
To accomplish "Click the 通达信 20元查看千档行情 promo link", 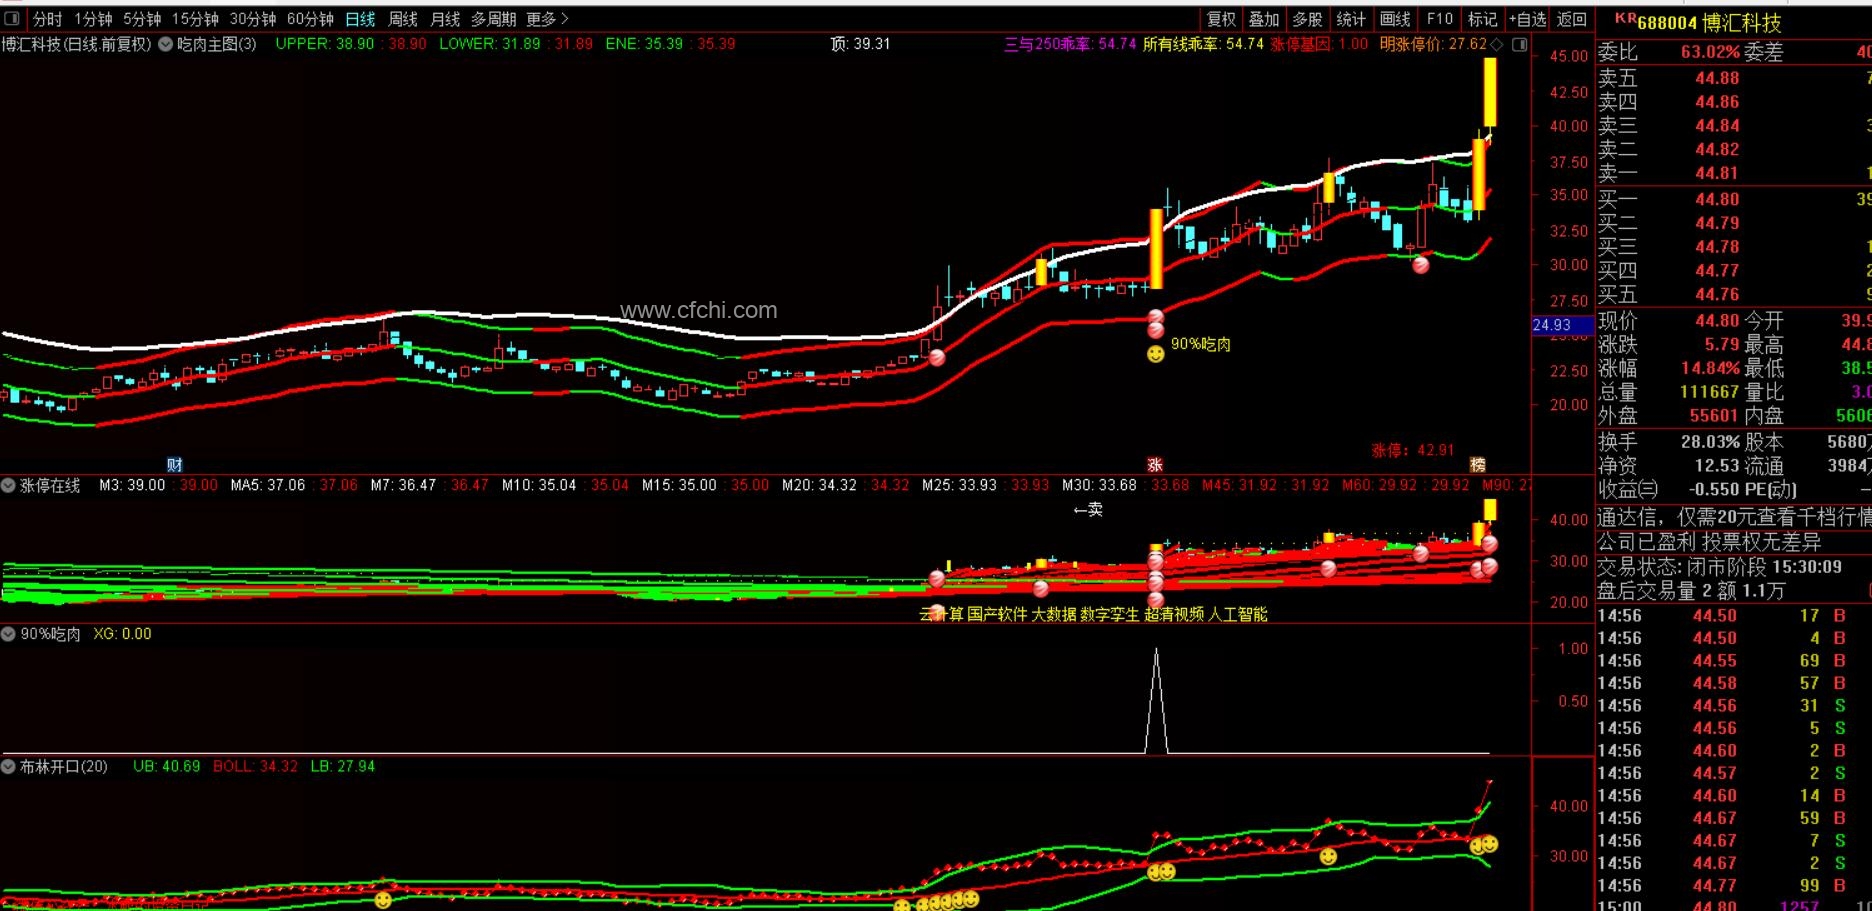I will point(1734,517).
